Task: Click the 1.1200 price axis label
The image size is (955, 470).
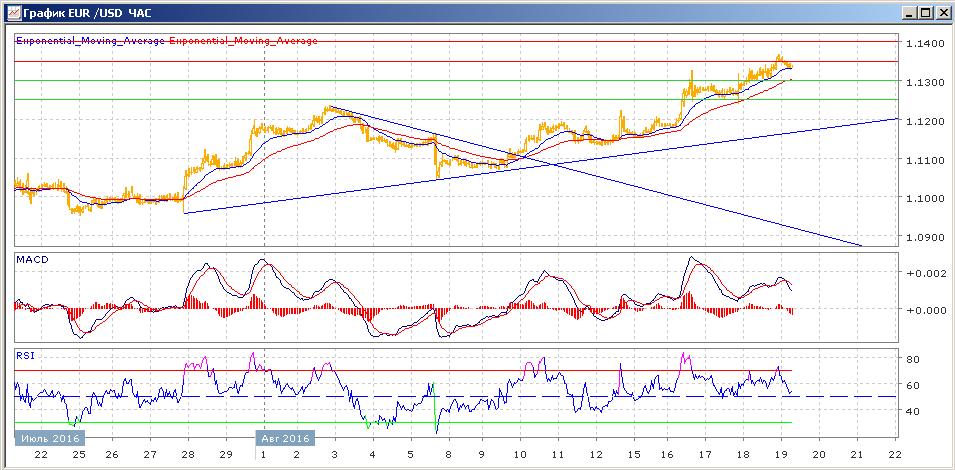Action: point(925,121)
